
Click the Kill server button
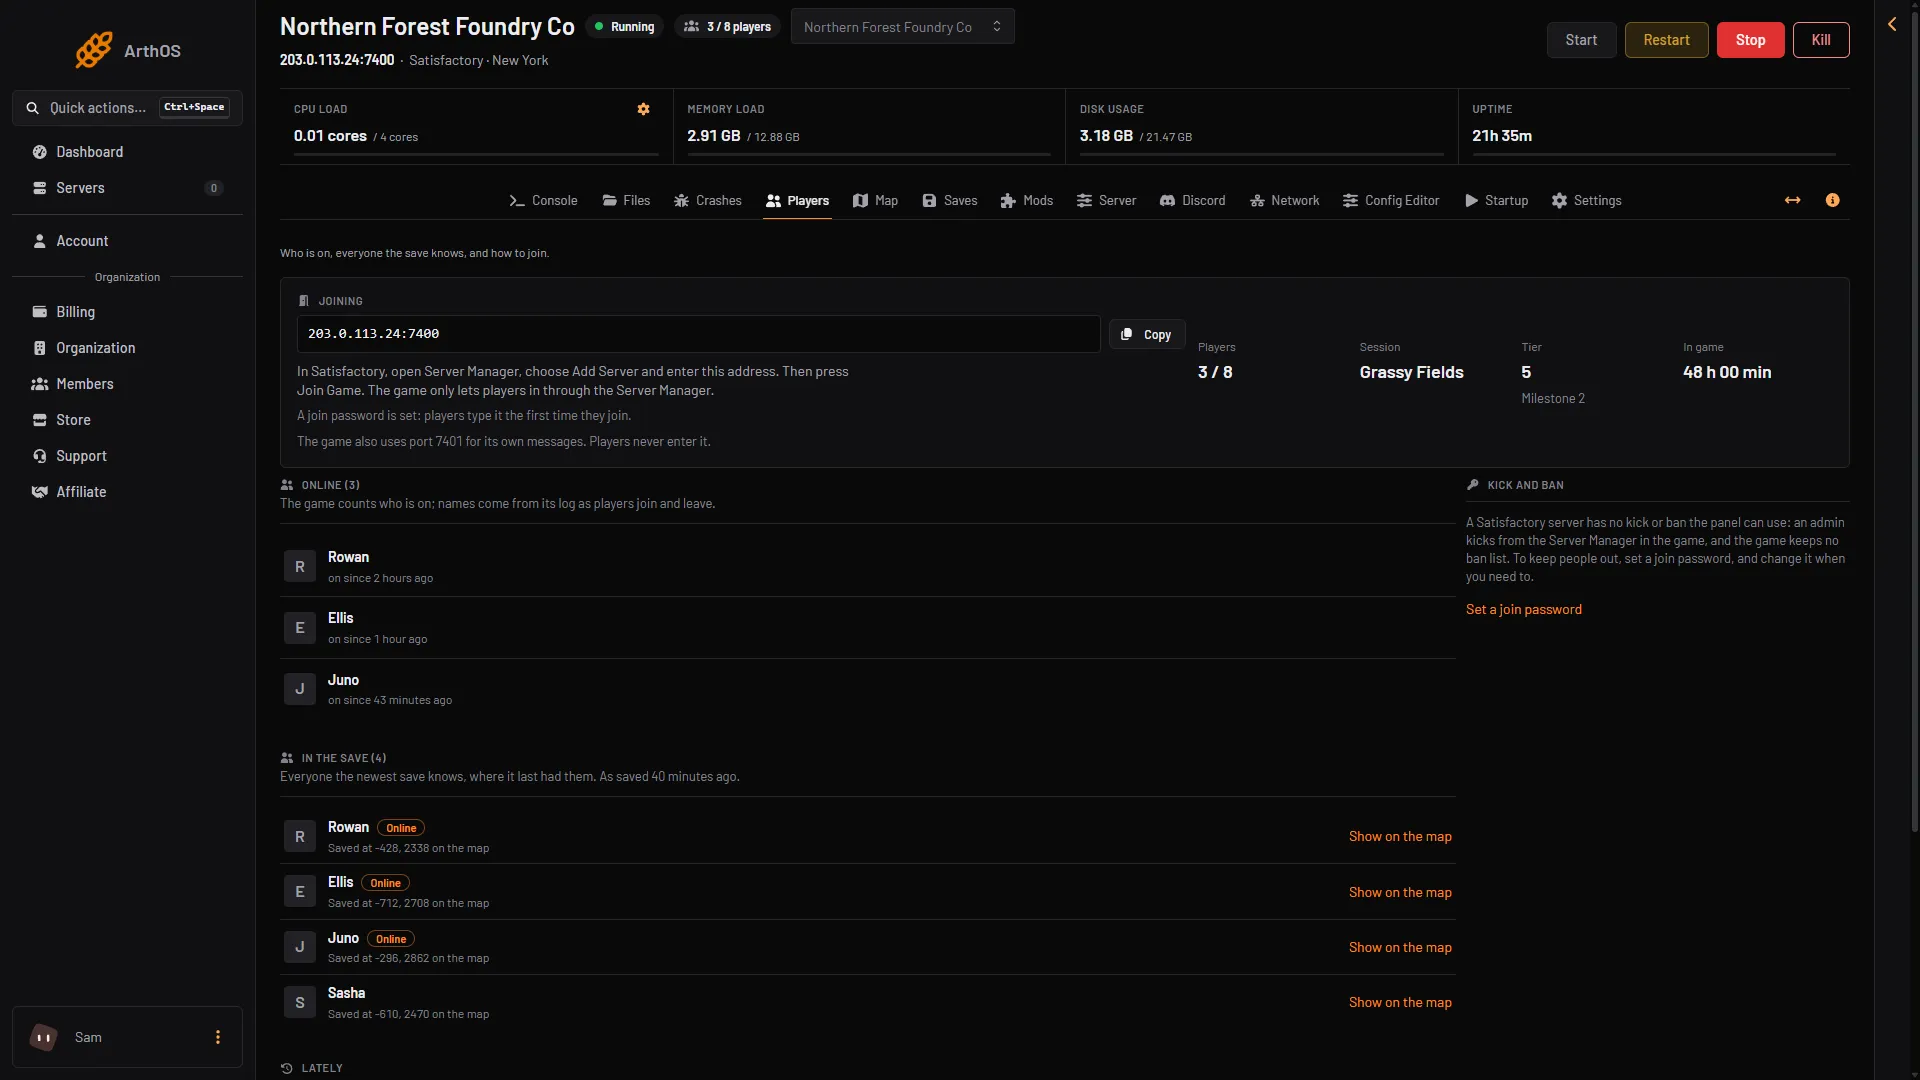coord(1821,40)
